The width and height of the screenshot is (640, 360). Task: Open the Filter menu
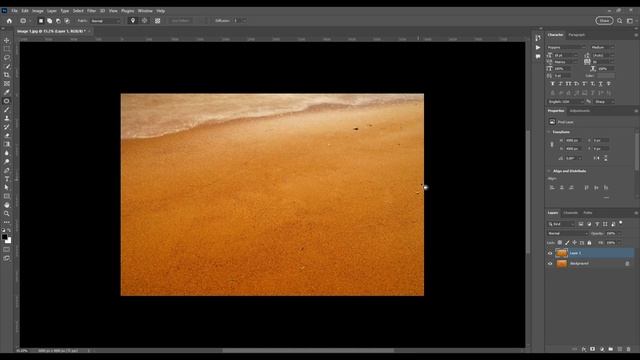click(x=91, y=11)
